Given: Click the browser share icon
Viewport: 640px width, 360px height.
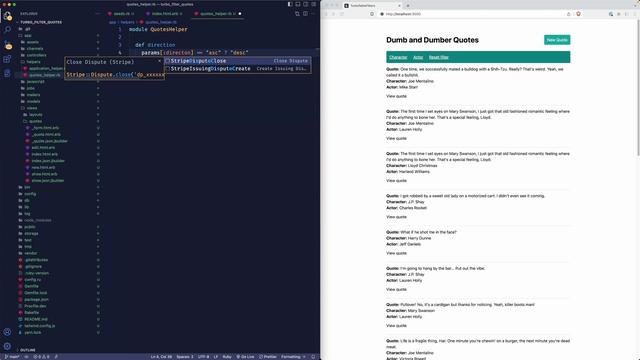Looking at the screenshot, I should 569,14.
